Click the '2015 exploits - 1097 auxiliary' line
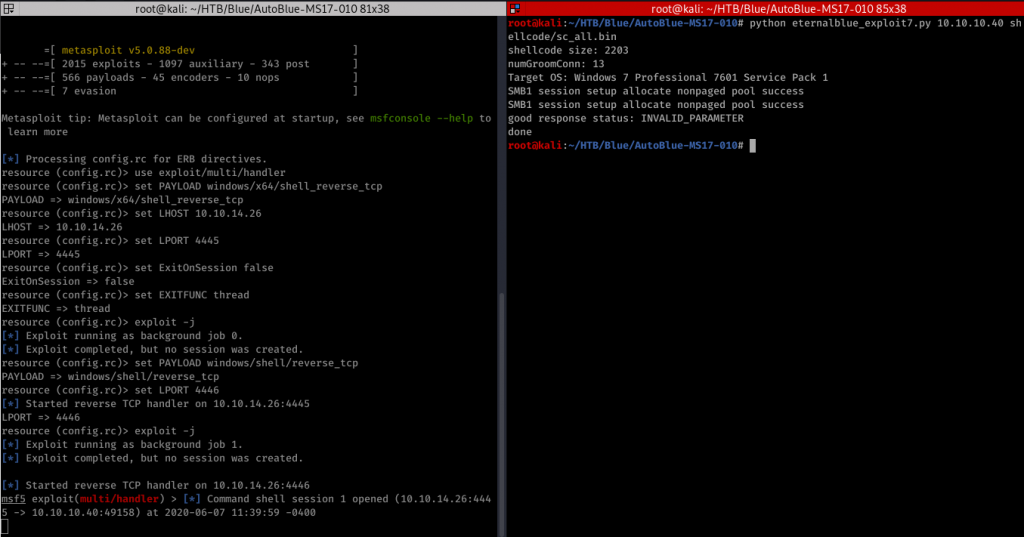 (x=180, y=64)
